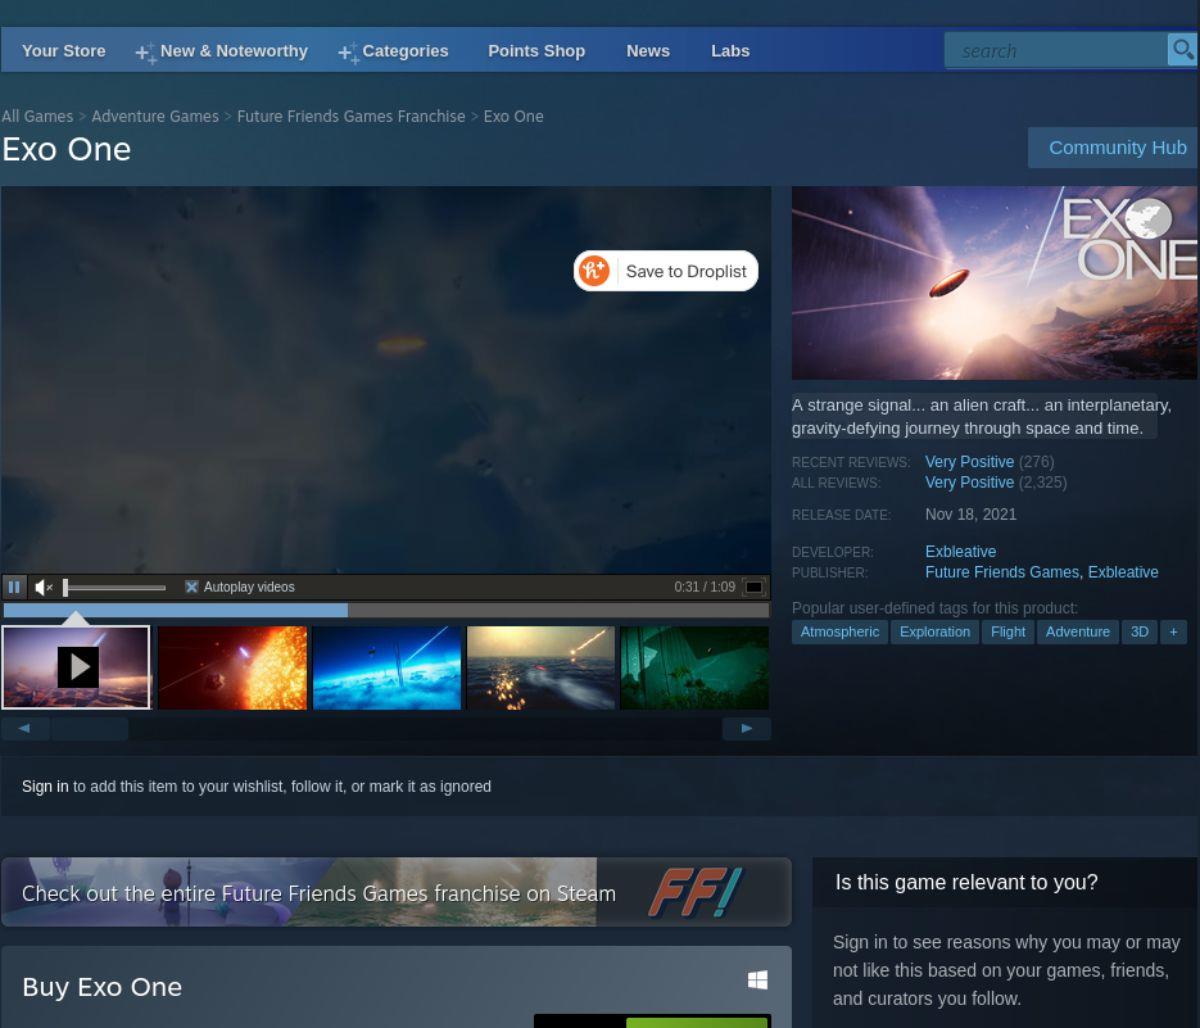Open the New & Noteworthy dropdown menu
Viewport: 1200px width, 1028px height.
pyautogui.click(x=232, y=50)
